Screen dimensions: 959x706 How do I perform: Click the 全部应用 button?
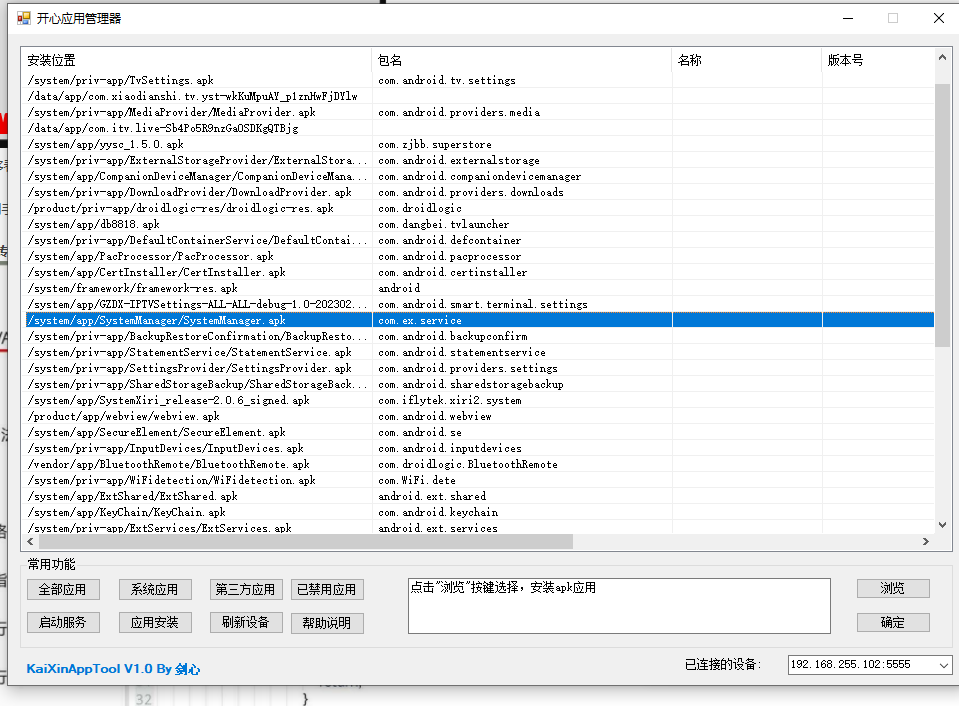pos(63,590)
